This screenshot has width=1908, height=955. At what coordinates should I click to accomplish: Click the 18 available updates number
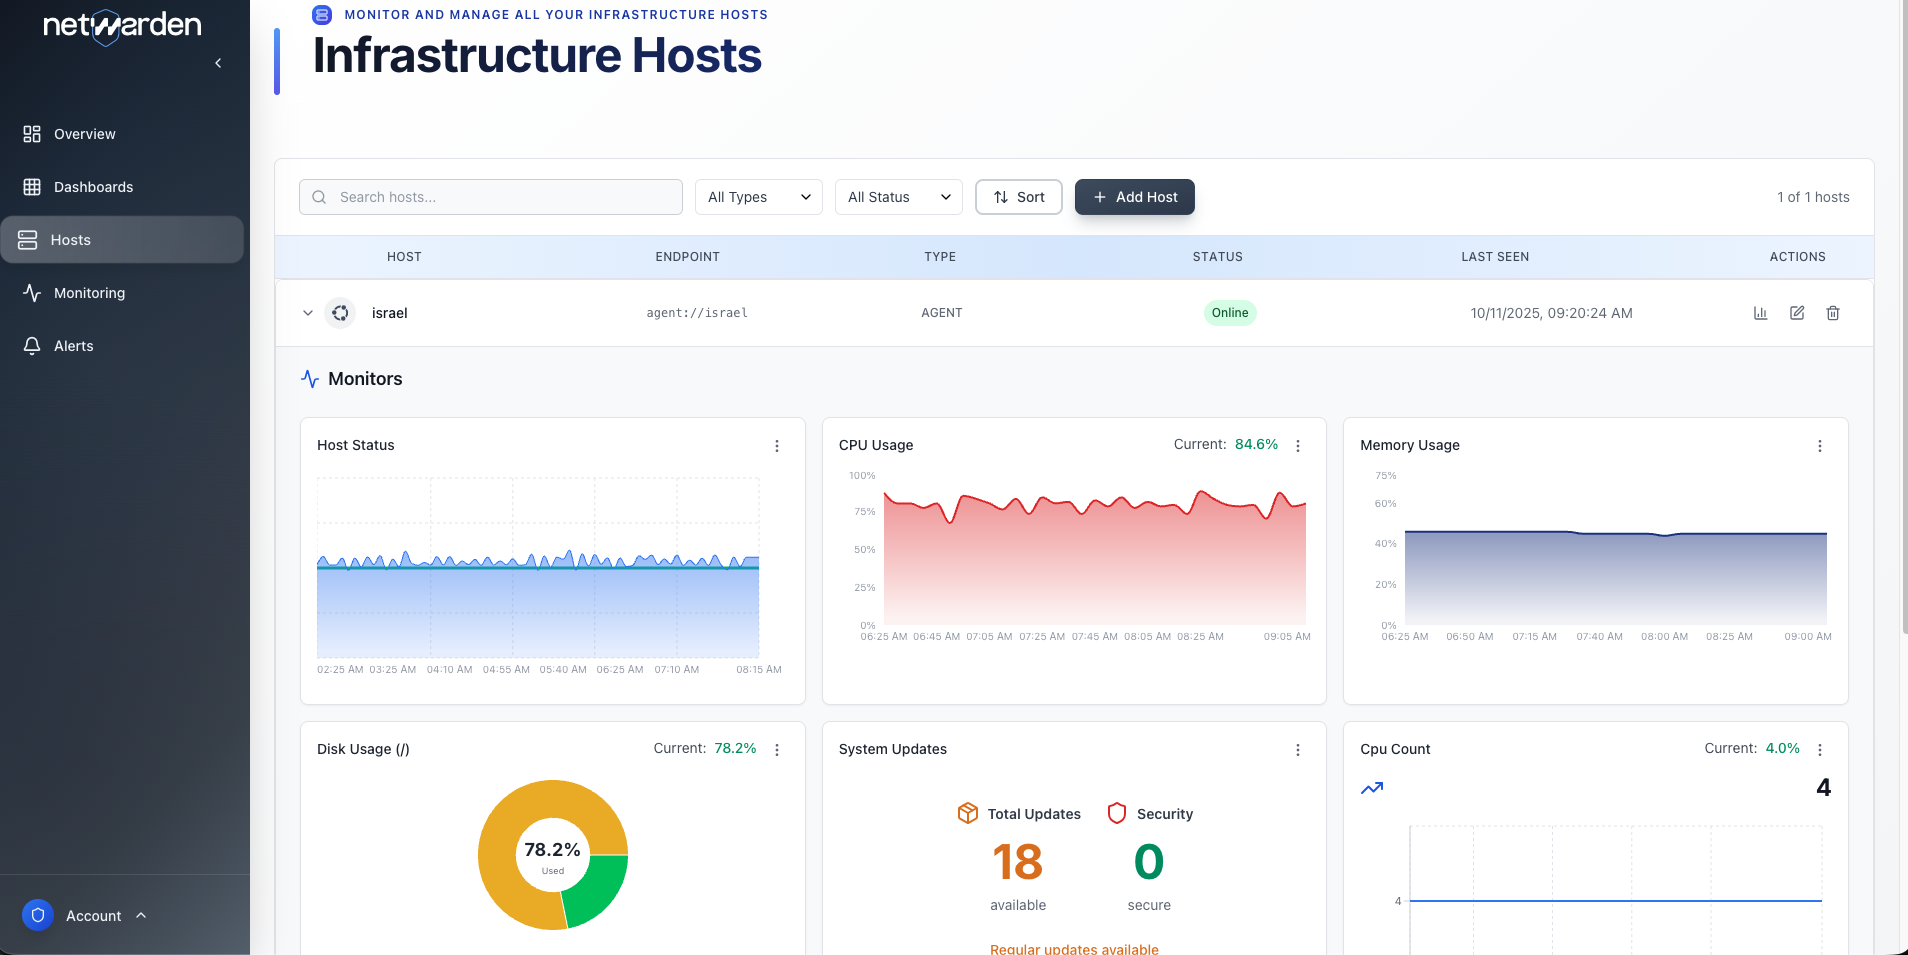1018,862
